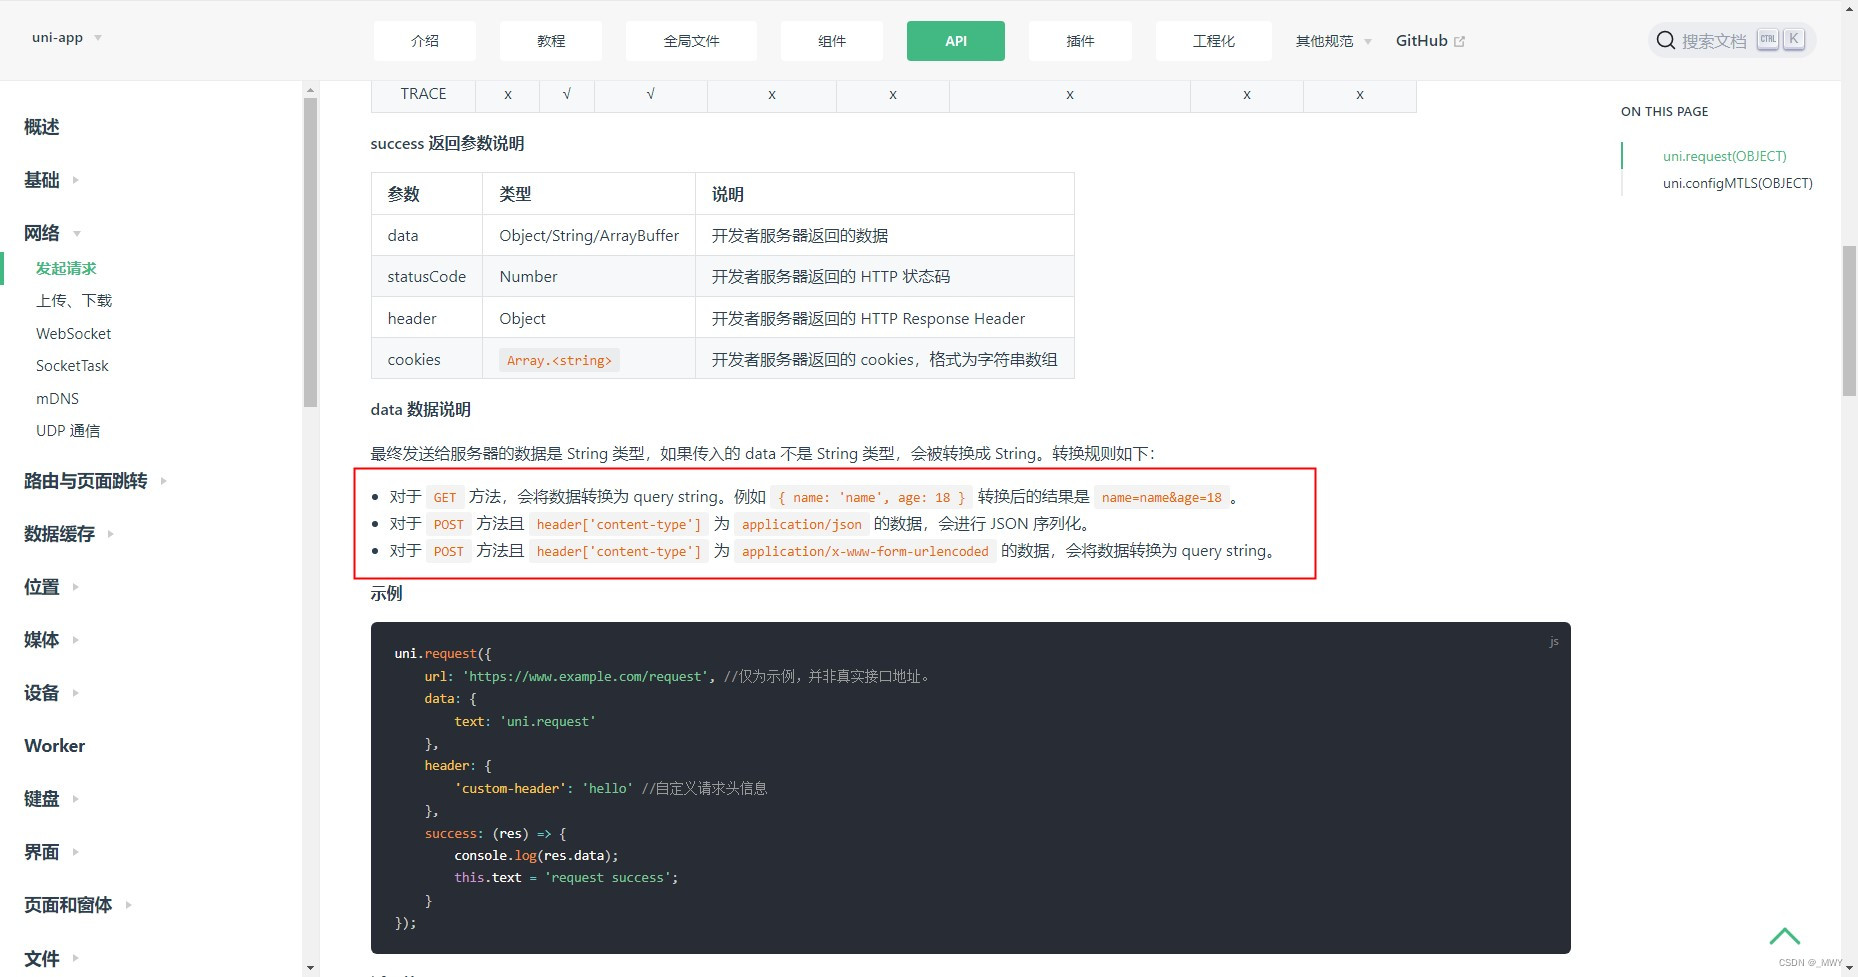Click the 搜索文档 search field
Image resolution: width=1858 pixels, height=977 pixels.
pos(1713,40)
